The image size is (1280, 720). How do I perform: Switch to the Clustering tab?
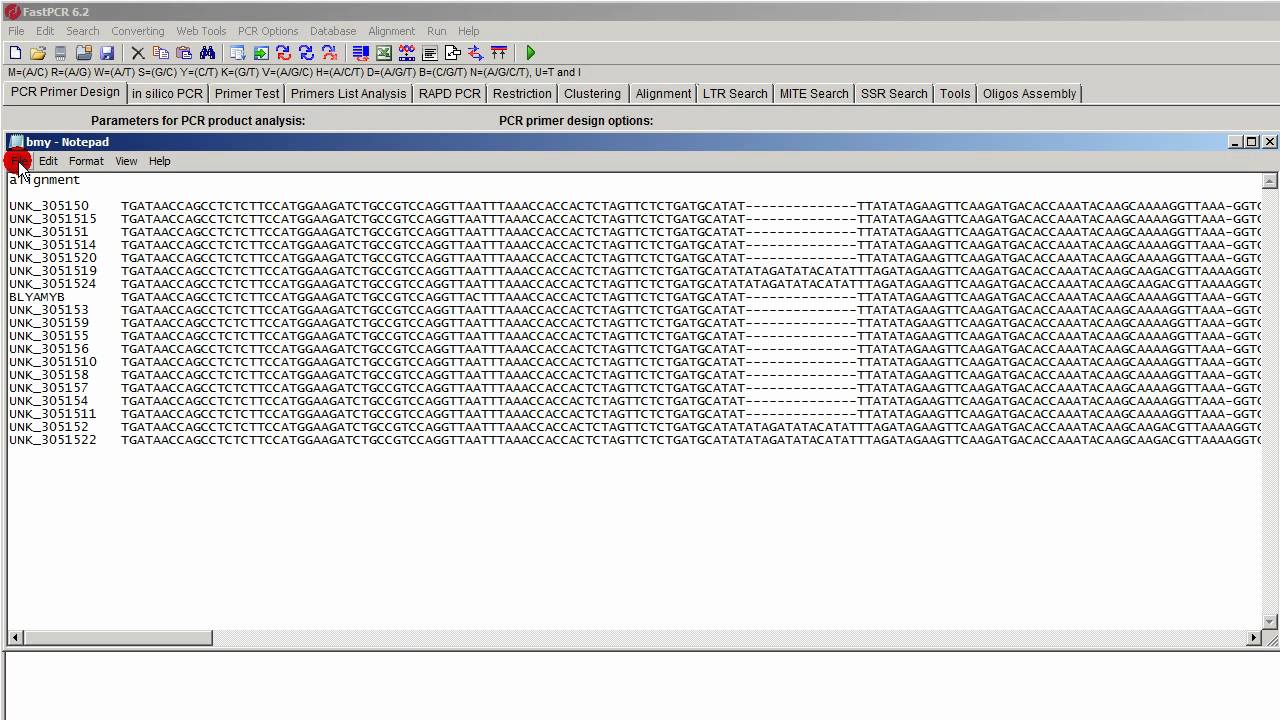click(592, 93)
